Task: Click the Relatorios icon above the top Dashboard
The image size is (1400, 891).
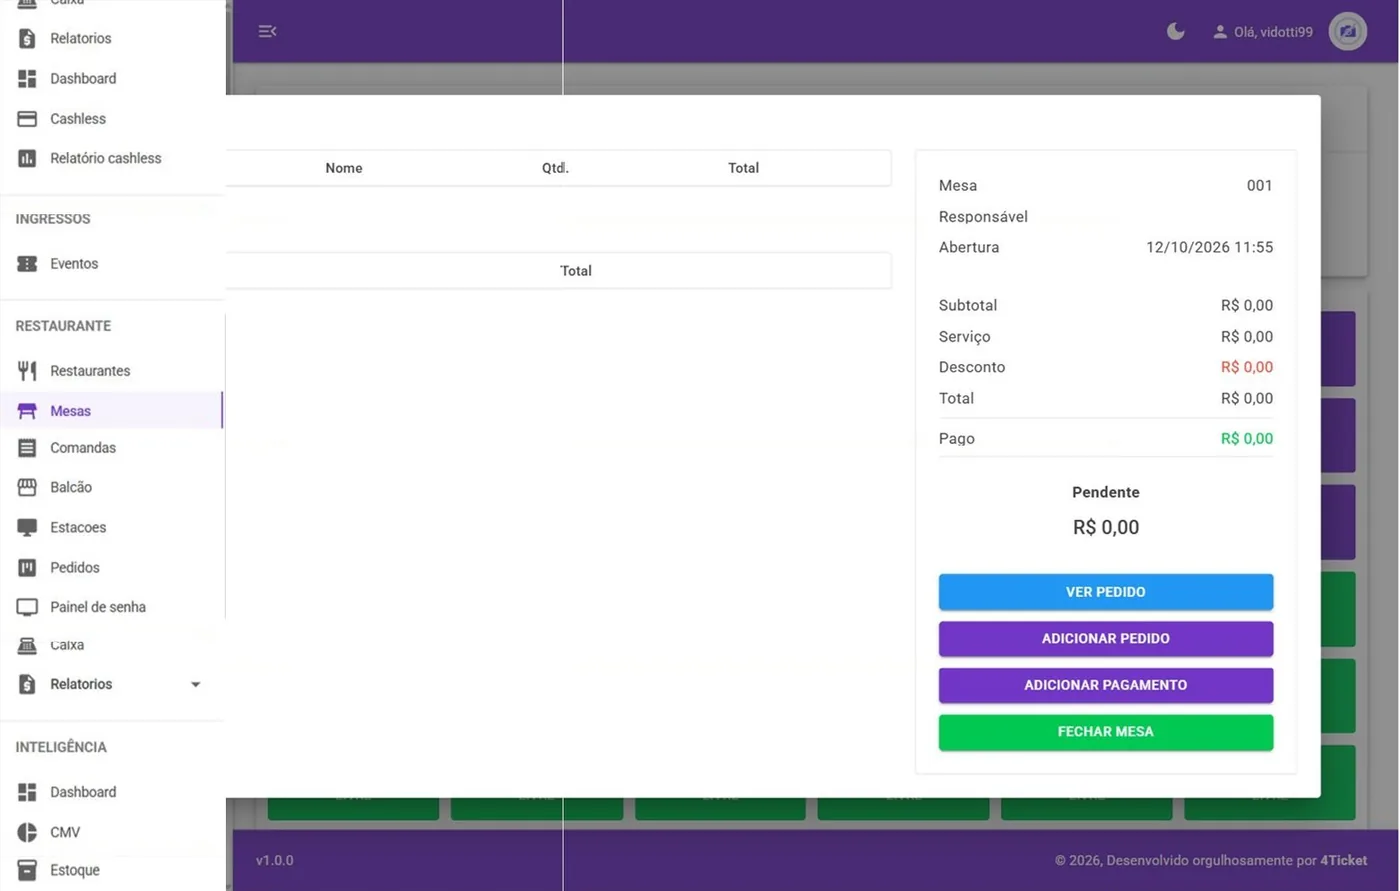Action: [x=27, y=38]
